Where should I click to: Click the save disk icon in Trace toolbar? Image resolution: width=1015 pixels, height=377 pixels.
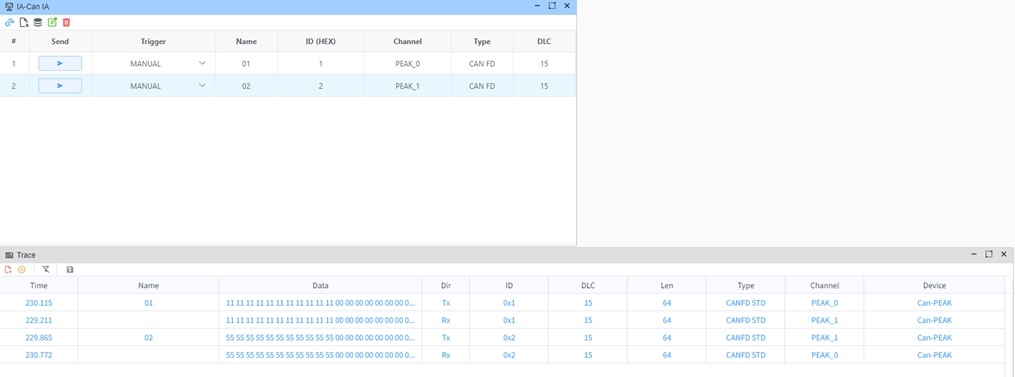pyautogui.click(x=70, y=269)
